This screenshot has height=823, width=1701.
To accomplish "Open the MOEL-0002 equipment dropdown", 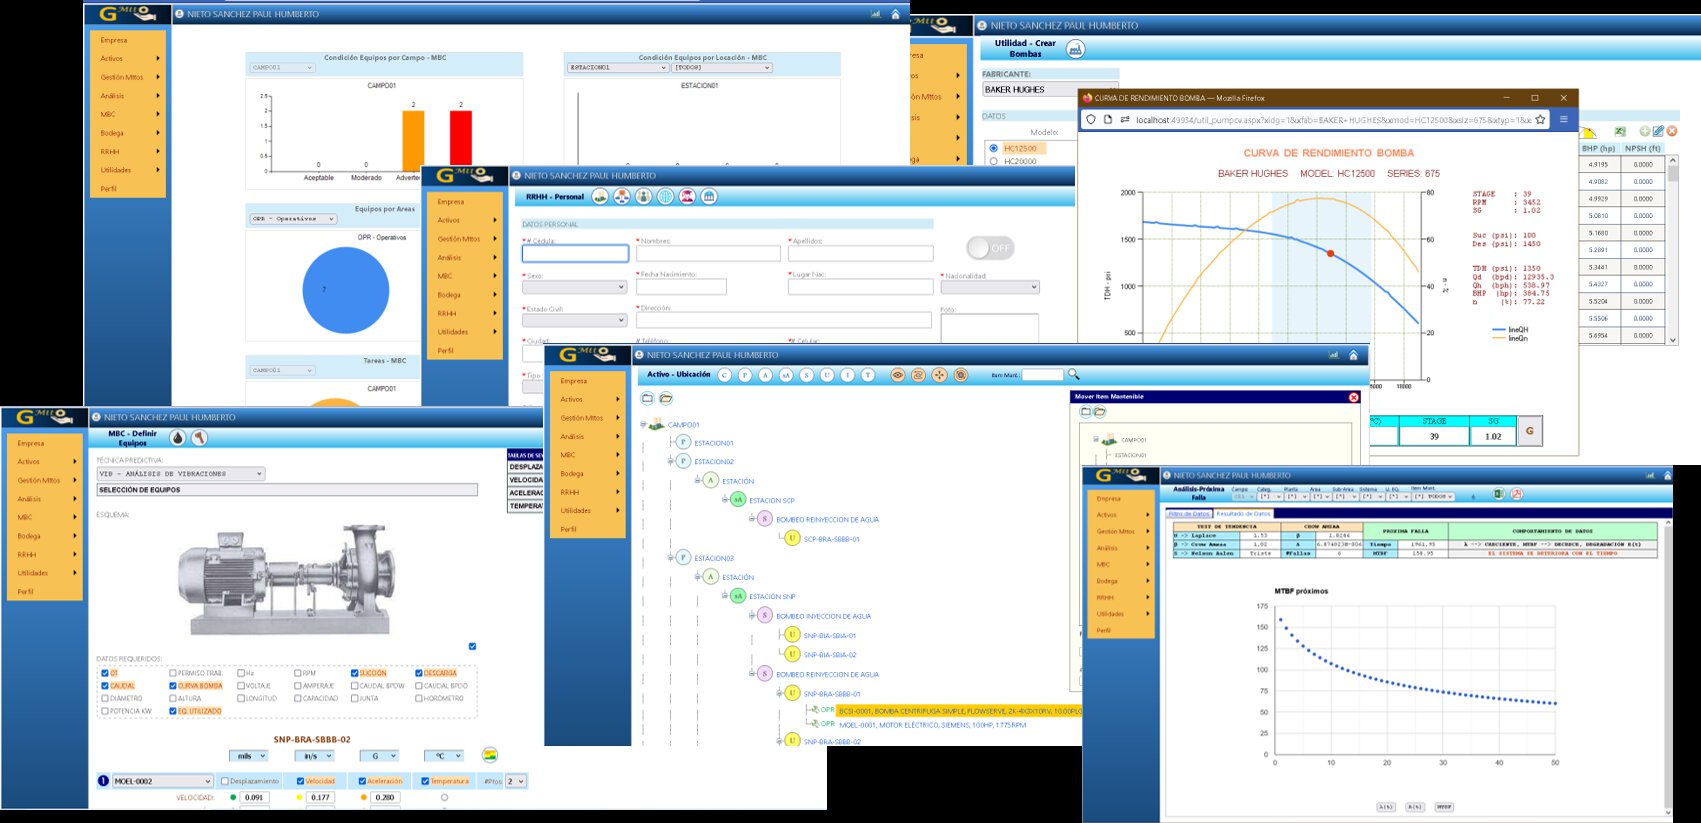I will [162, 781].
